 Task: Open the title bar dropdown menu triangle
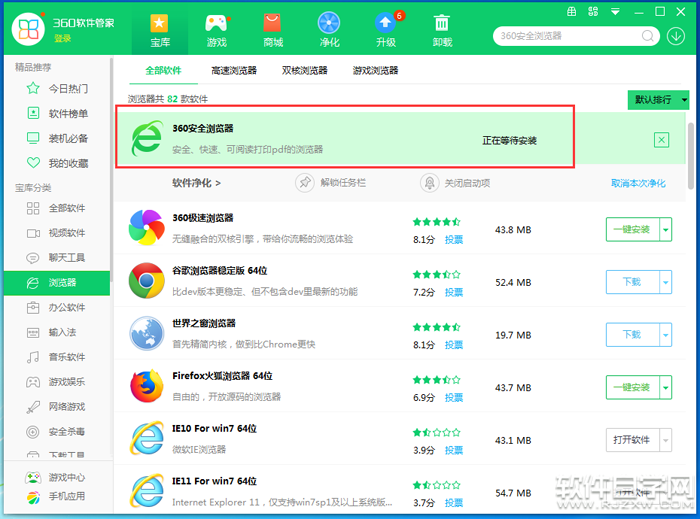pyautogui.click(x=615, y=12)
